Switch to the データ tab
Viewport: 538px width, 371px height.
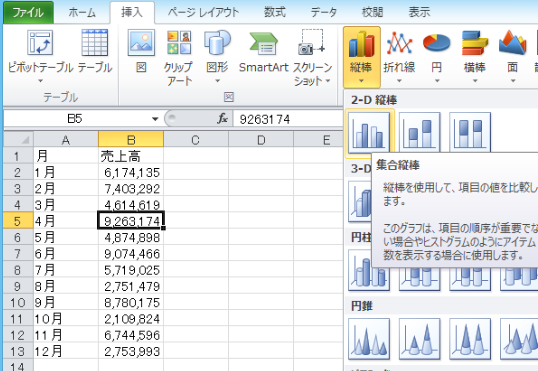coord(324,12)
